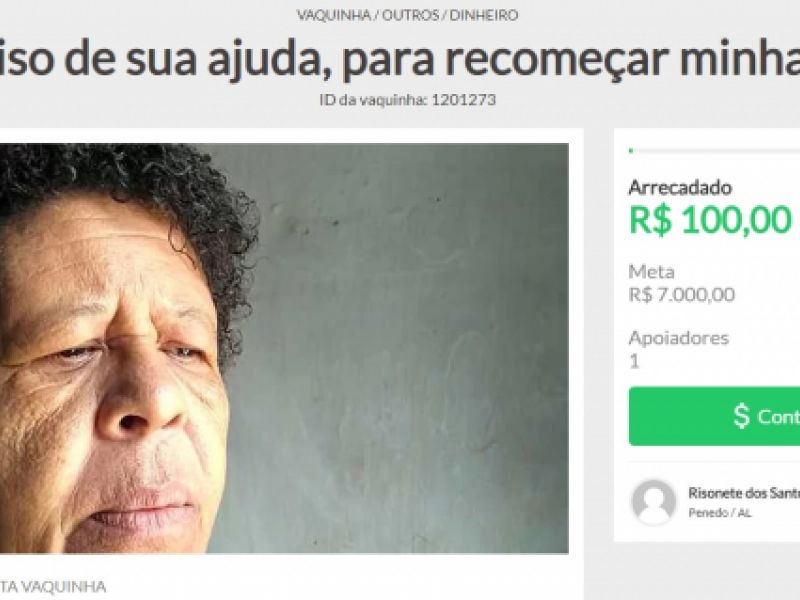Click the gray unfilled progress bar track
Image resolution: width=800 pixels, height=600 pixels.
(716, 151)
